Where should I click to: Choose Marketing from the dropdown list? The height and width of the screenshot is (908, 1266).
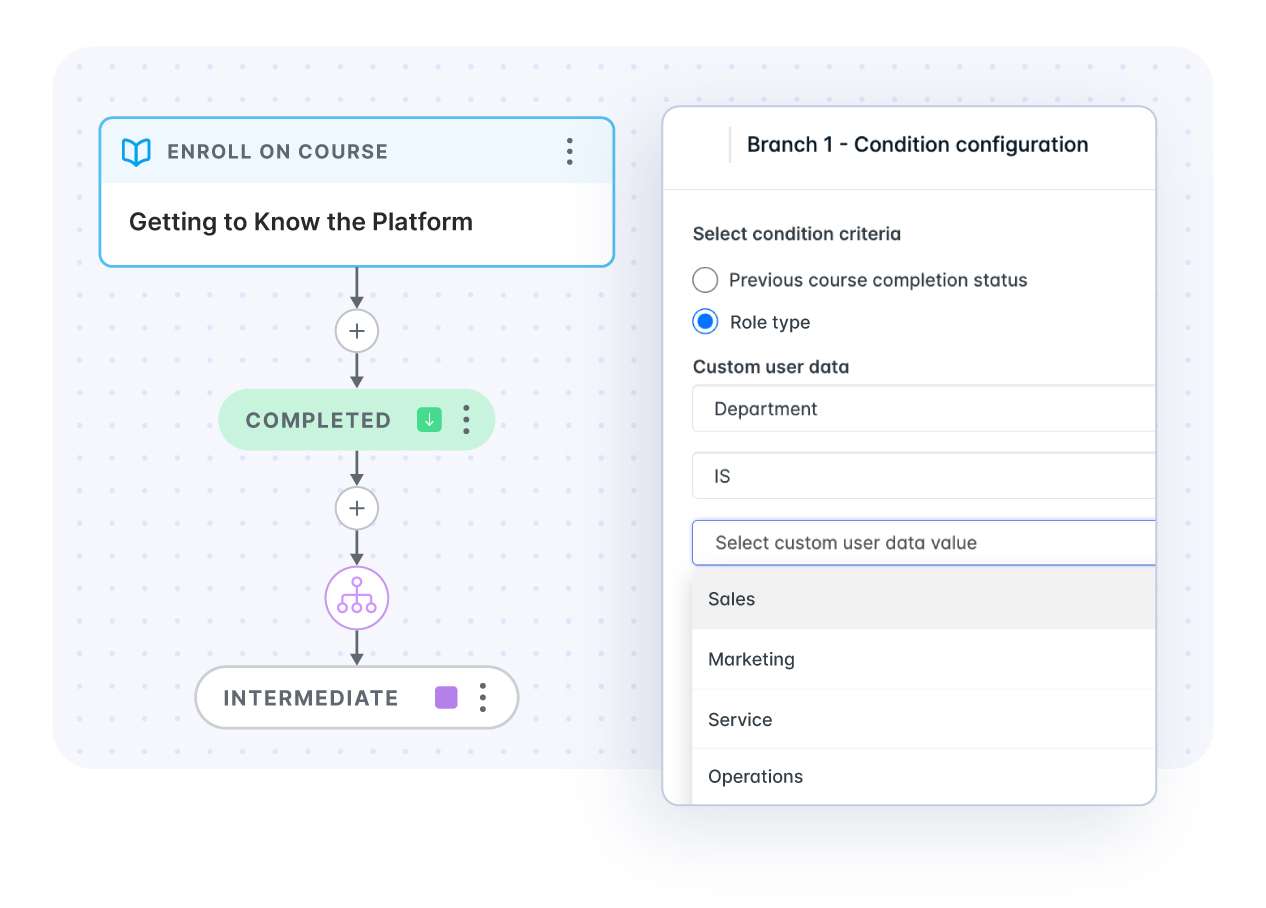point(923,659)
